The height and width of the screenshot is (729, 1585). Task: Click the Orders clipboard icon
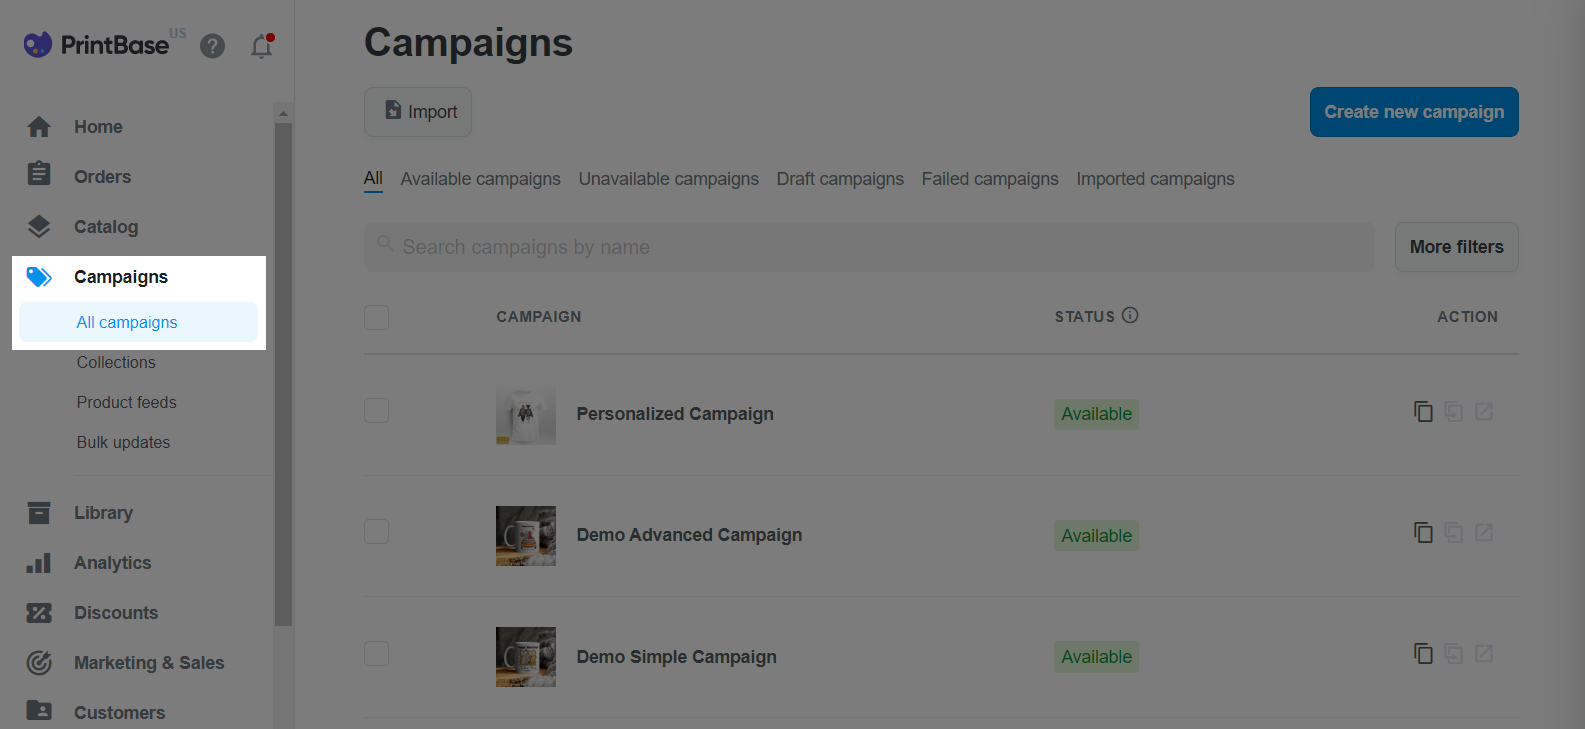[x=39, y=174]
